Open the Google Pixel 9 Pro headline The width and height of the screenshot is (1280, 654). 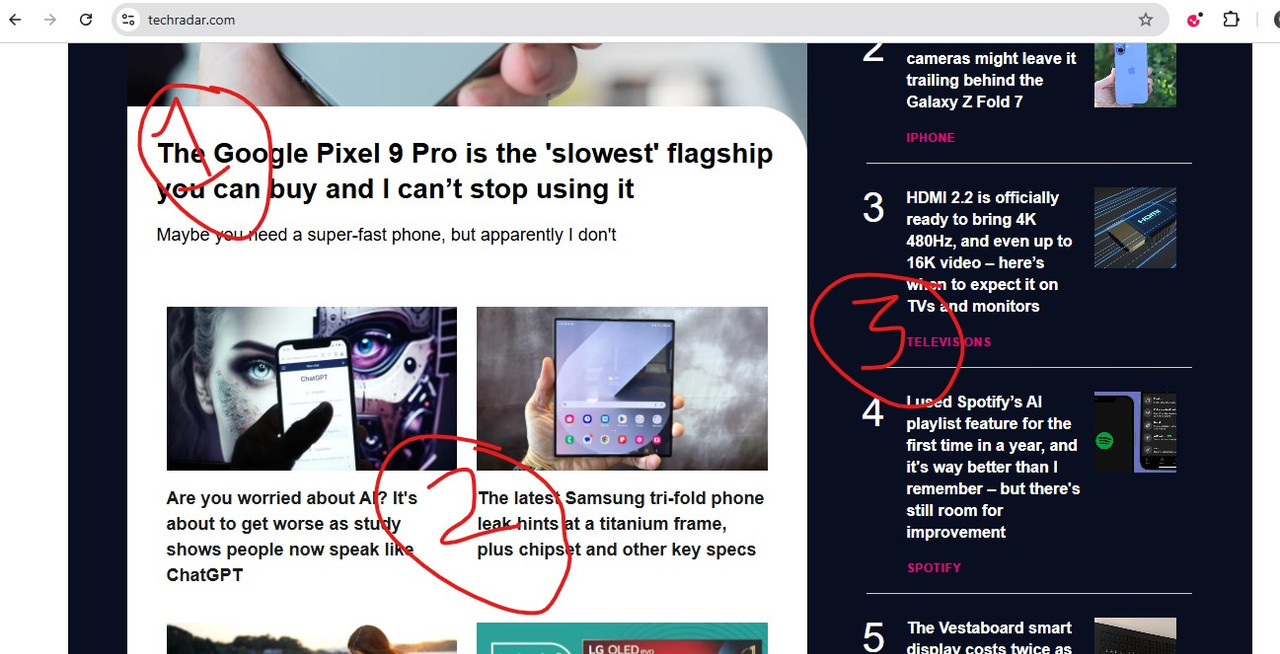pyautogui.click(x=465, y=171)
